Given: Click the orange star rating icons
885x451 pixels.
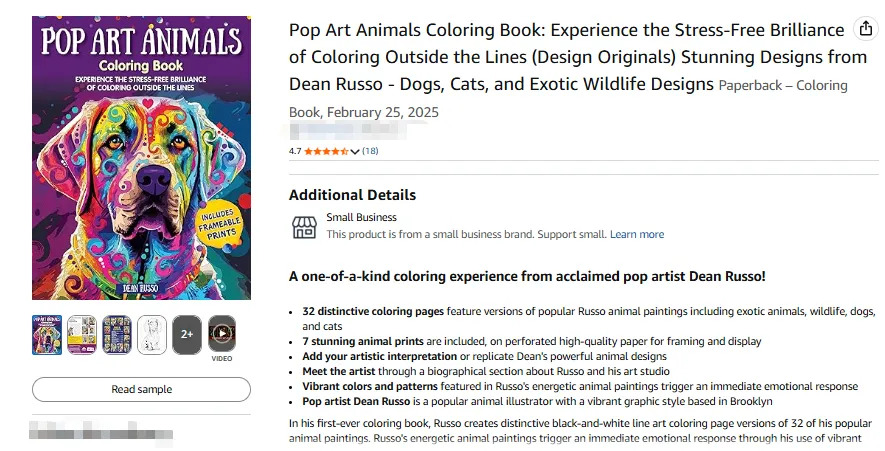Looking at the screenshot, I should (325, 151).
